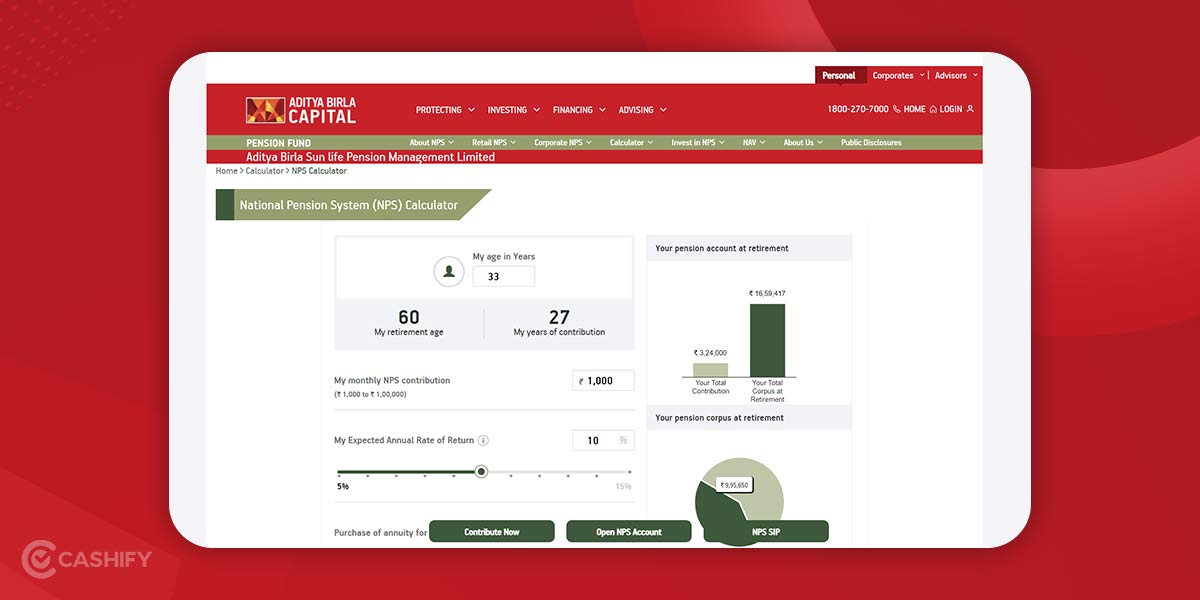Click the HOME house icon in the header

[934, 109]
